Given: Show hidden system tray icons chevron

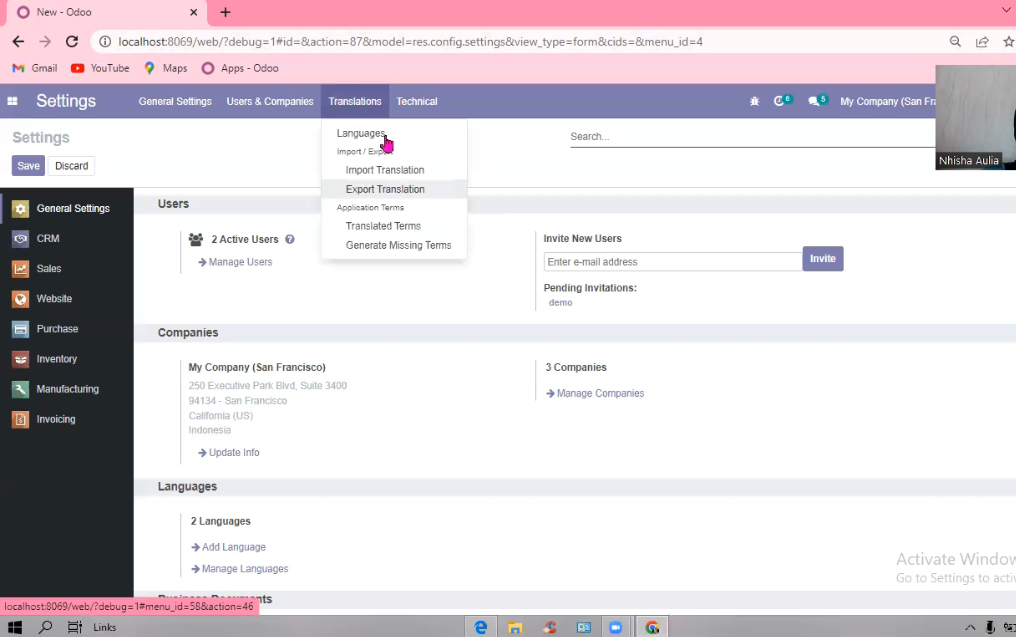Looking at the screenshot, I should coord(970,627).
